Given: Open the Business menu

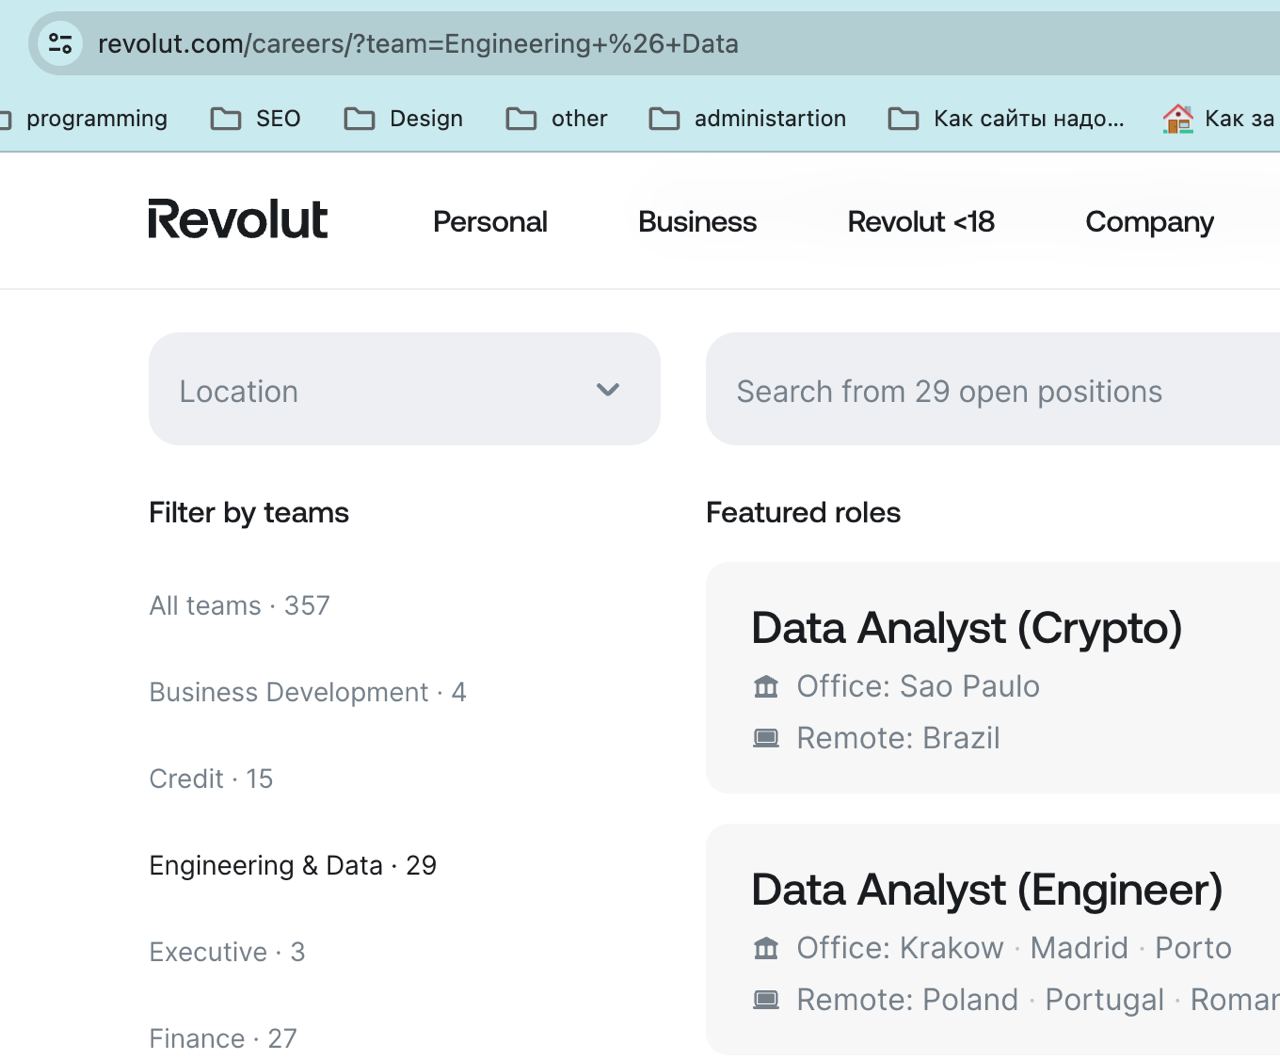Looking at the screenshot, I should tap(697, 221).
